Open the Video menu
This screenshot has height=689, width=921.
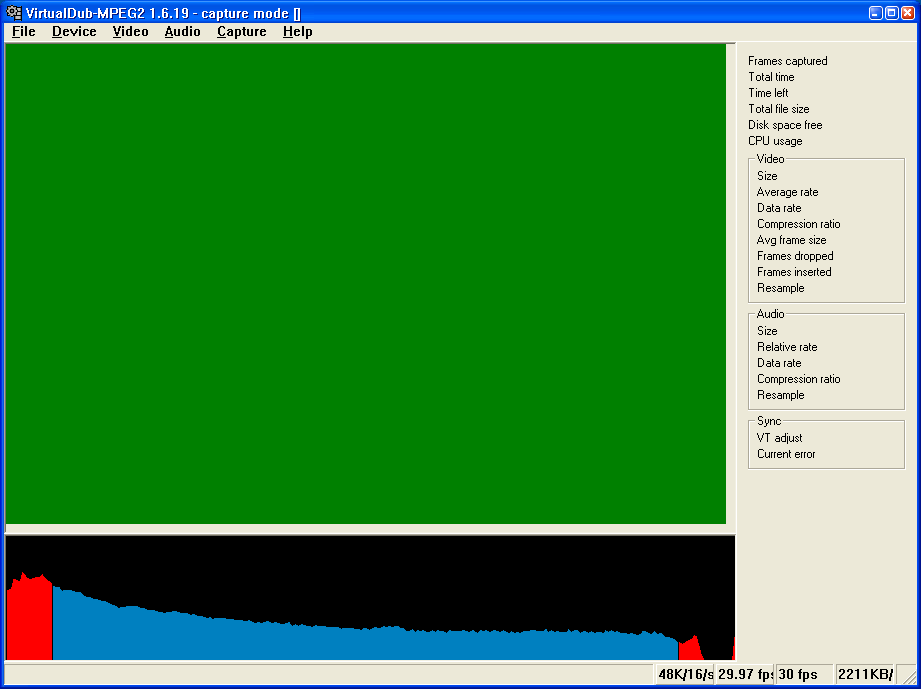tap(130, 32)
